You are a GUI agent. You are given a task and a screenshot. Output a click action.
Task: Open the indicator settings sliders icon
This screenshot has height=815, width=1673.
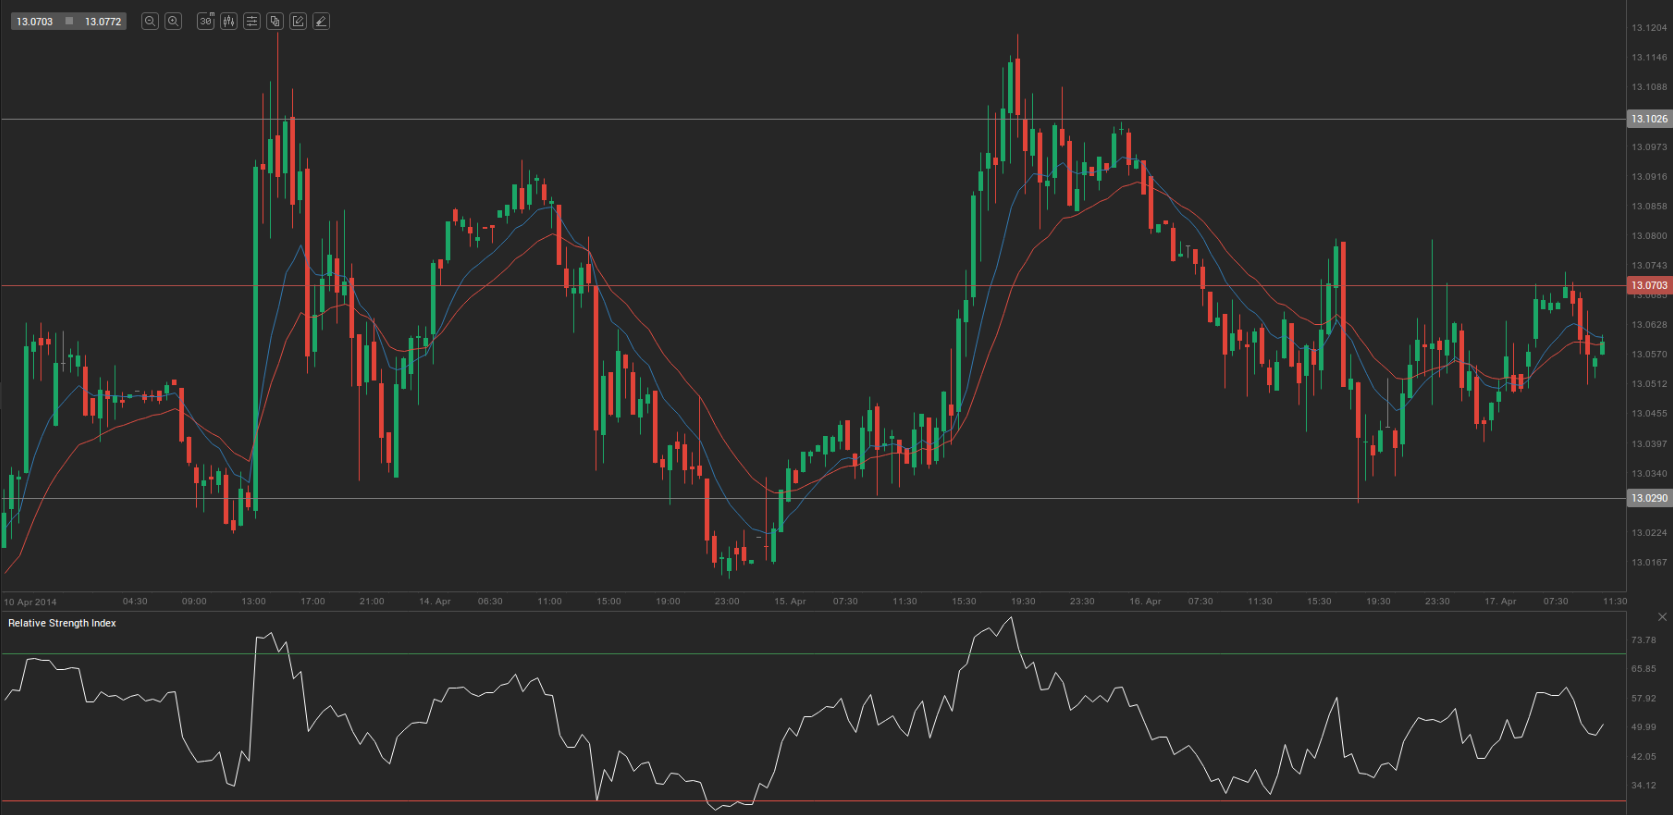(252, 21)
